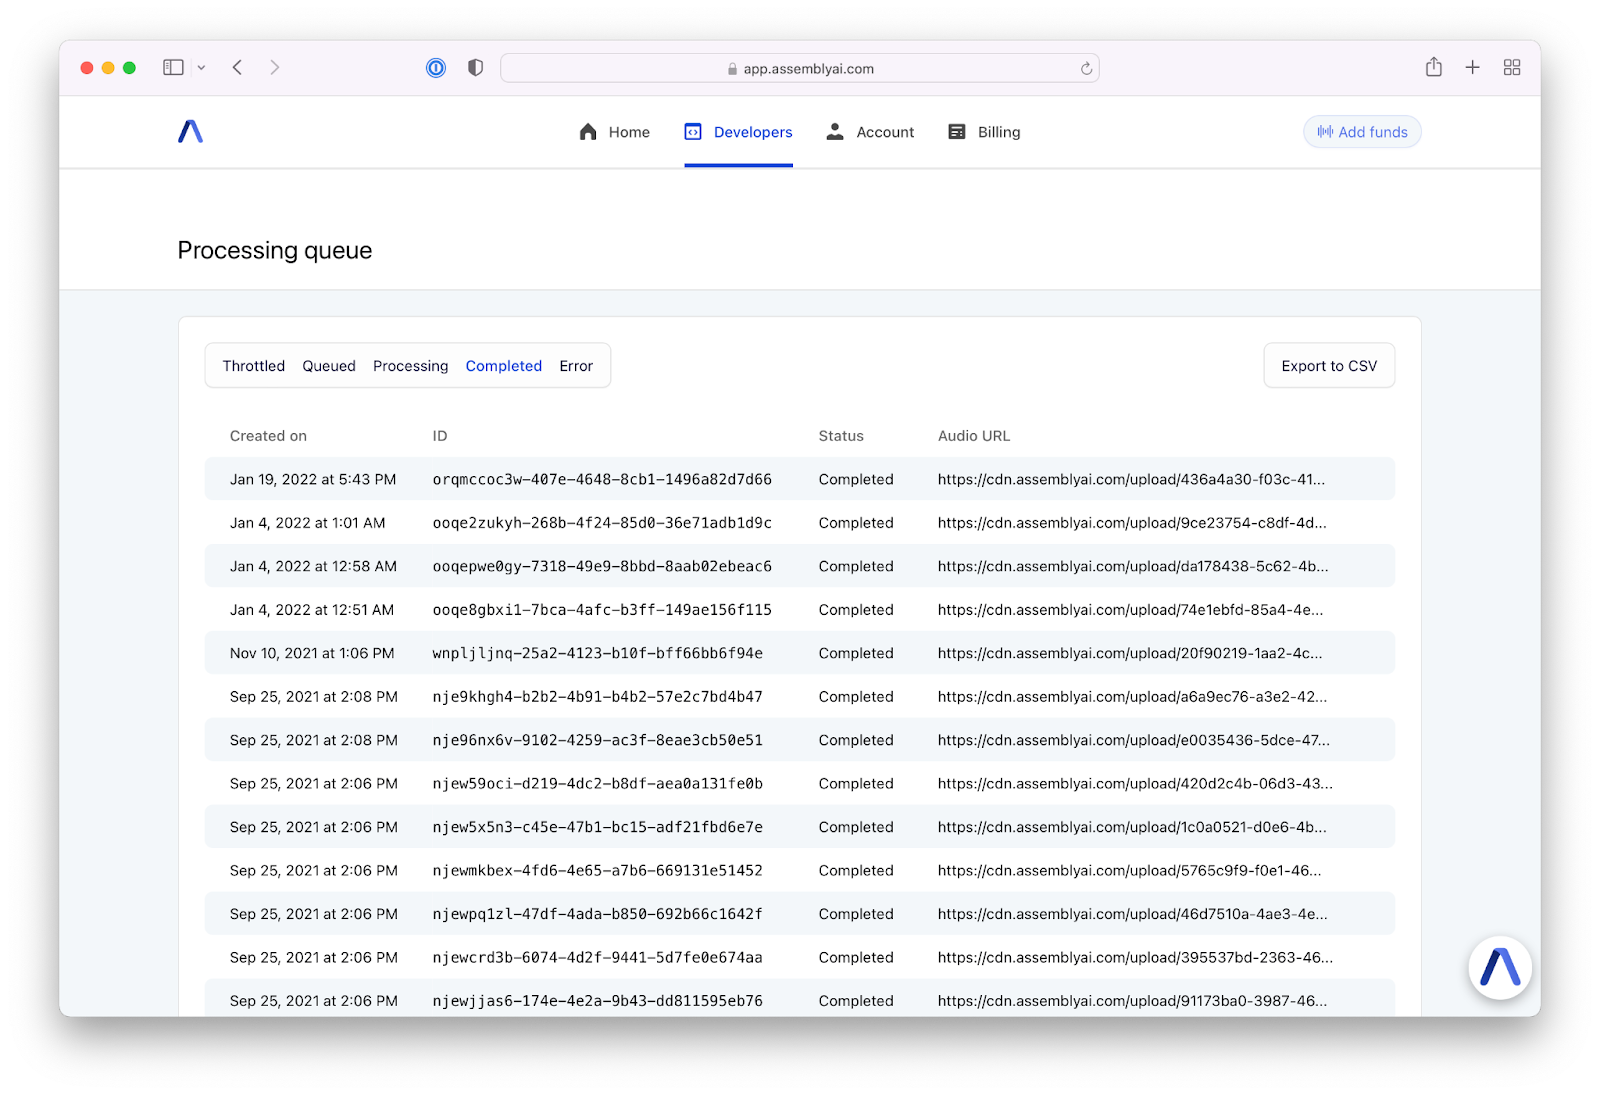1600x1095 pixels.
Task: Click the Nov 10, 2021 at 1:06 PM date
Action: click(x=312, y=653)
